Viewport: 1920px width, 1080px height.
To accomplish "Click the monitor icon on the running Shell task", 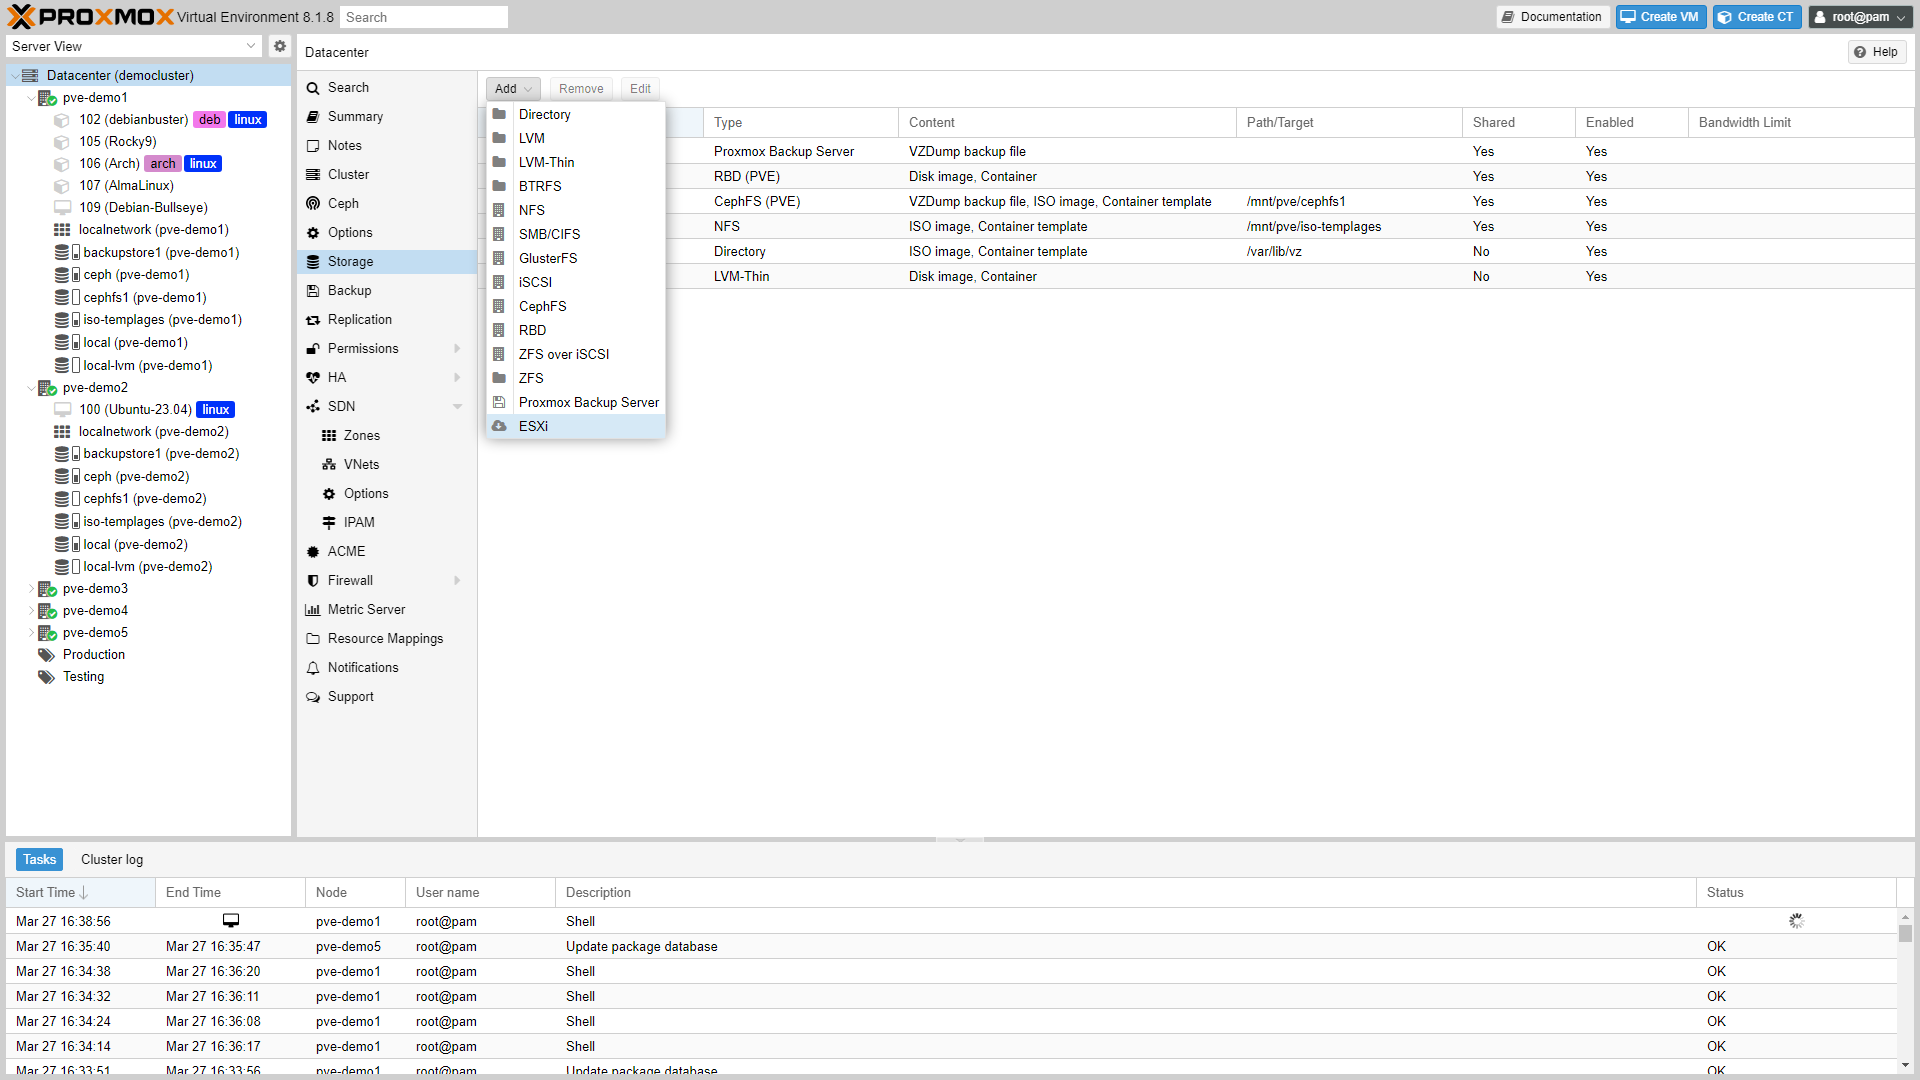I will [231, 920].
